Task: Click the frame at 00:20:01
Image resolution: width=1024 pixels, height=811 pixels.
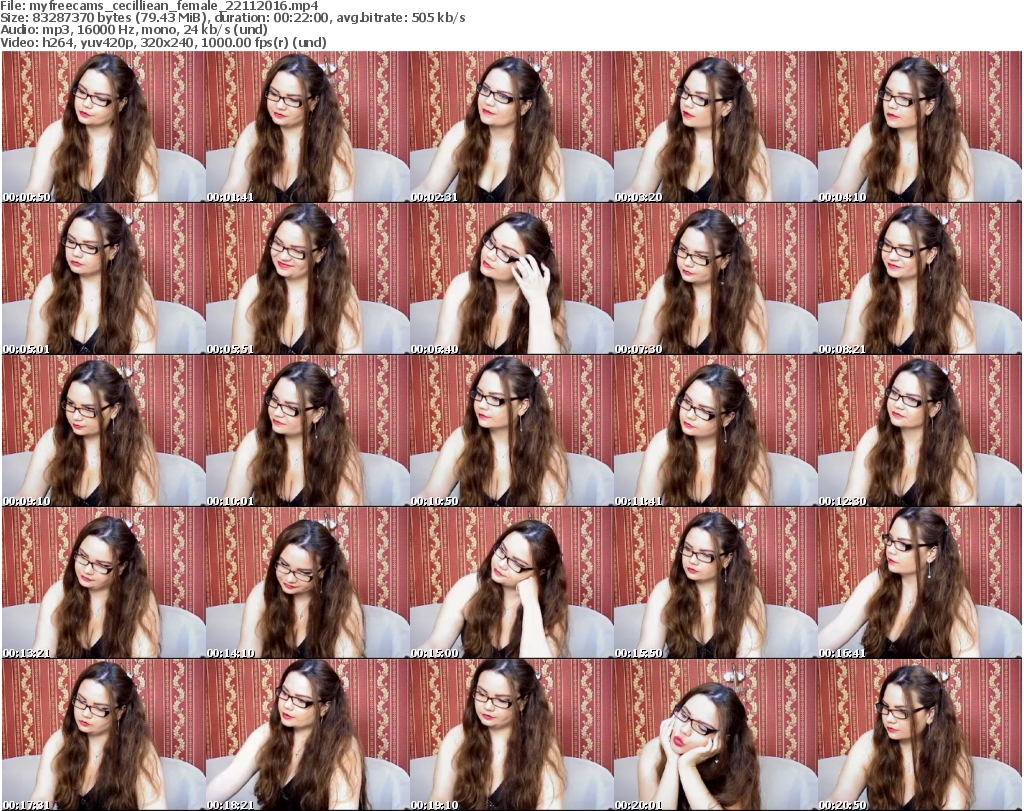Action: (714, 735)
